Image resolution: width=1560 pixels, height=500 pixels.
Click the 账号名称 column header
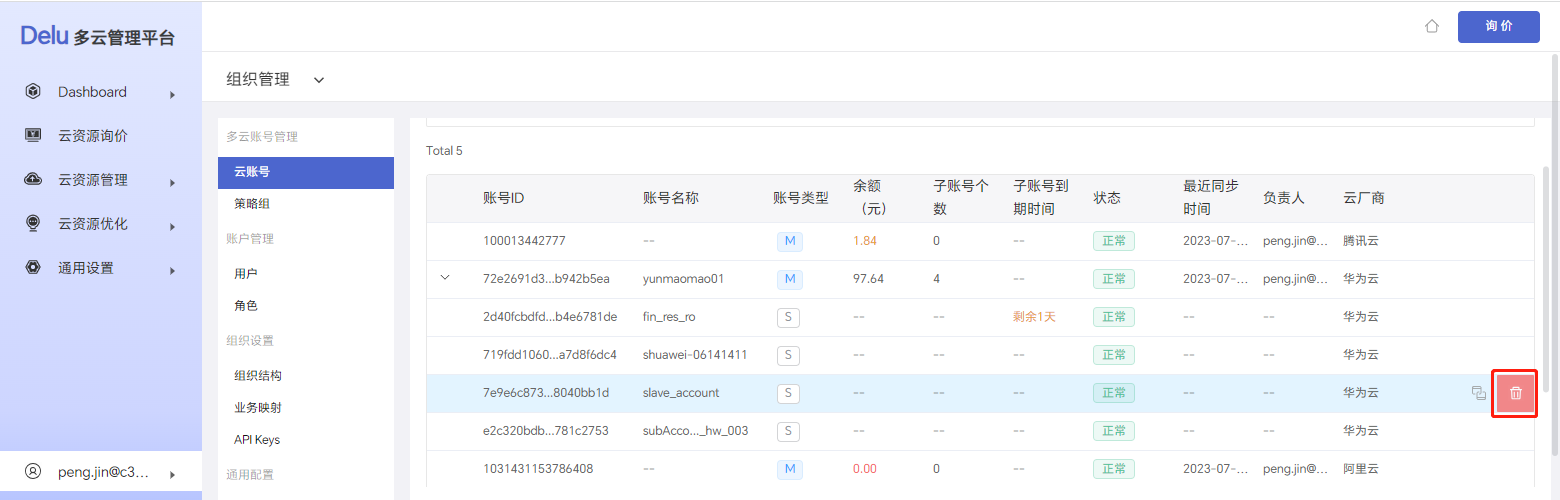(x=671, y=198)
